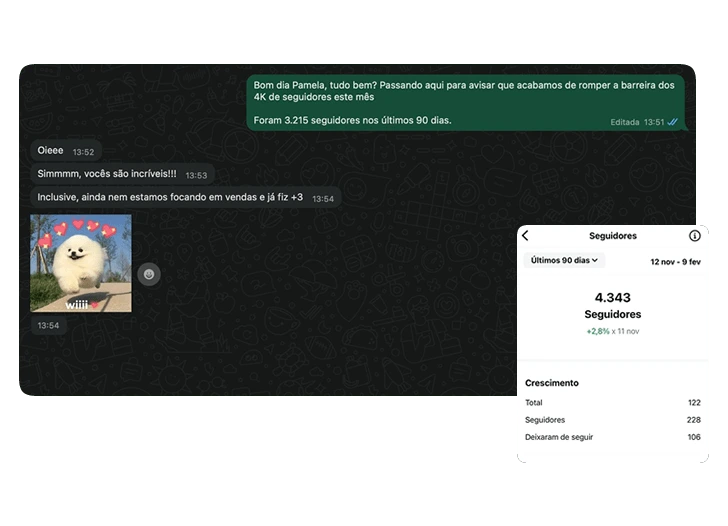Click the 13:54 timestamp below the sticker
Viewport: 728px width, 526px height.
point(48,326)
